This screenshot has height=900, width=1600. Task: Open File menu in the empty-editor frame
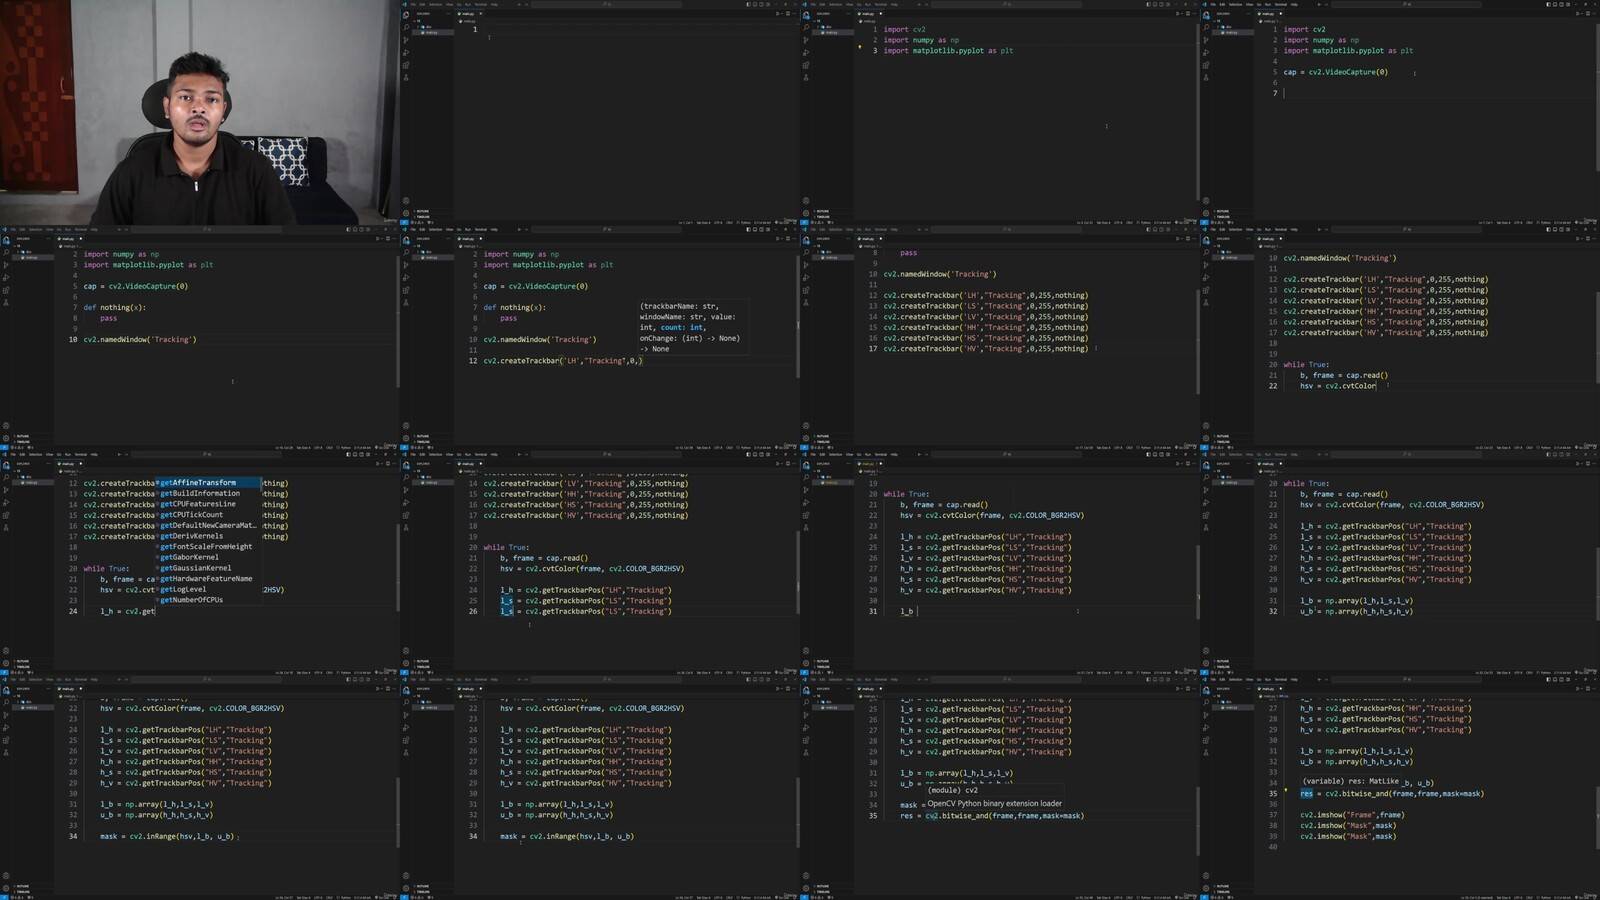(x=413, y=4)
